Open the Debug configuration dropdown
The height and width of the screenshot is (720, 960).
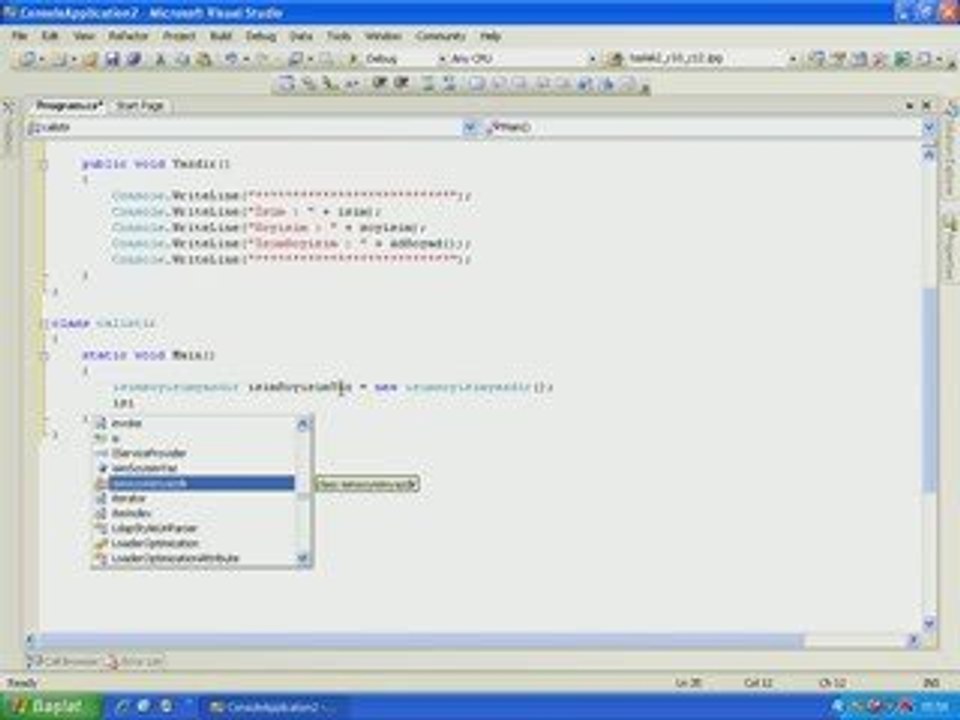(x=442, y=59)
